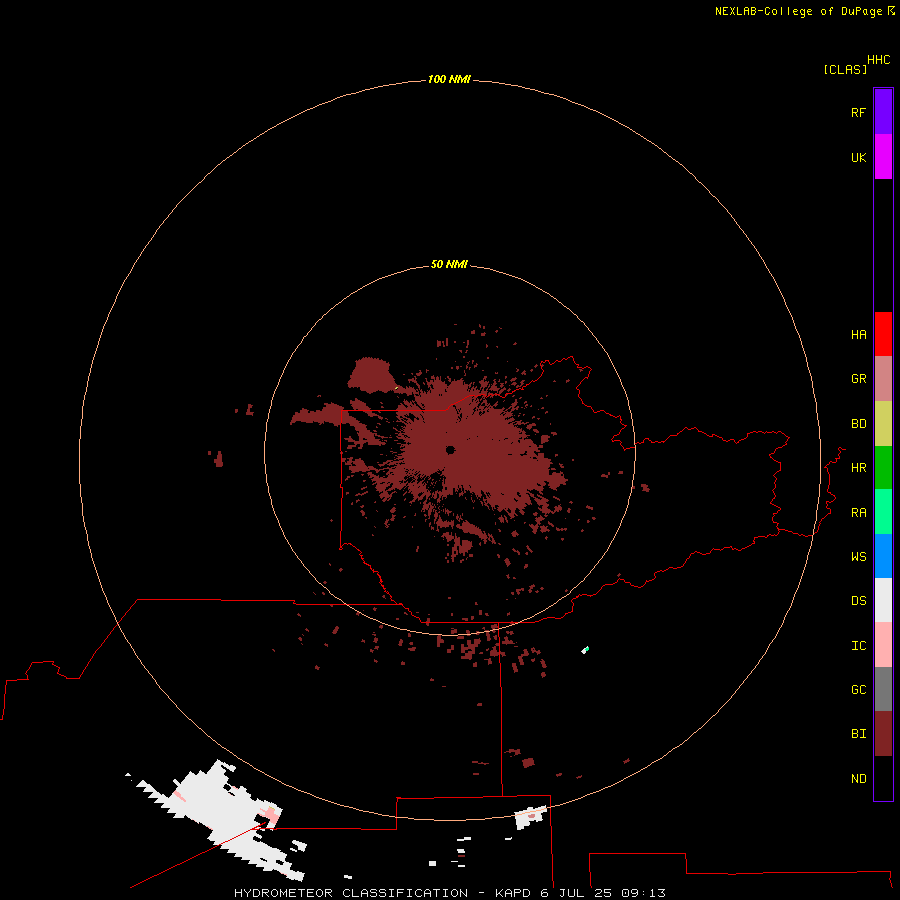Click the WS blue legend swatch
Viewport: 900px width, 900px height.
pyautogui.click(x=883, y=556)
